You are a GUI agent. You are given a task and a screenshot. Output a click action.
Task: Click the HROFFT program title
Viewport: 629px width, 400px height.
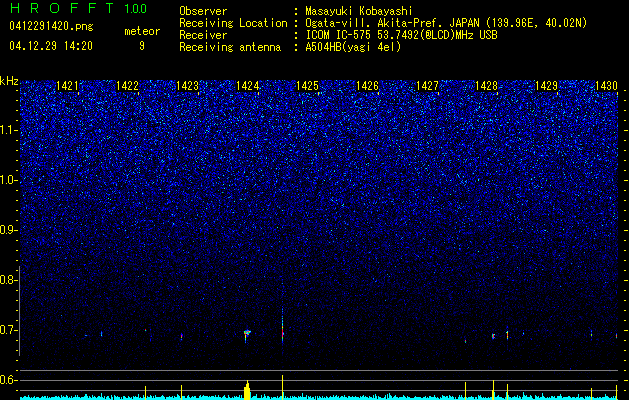tap(63, 8)
